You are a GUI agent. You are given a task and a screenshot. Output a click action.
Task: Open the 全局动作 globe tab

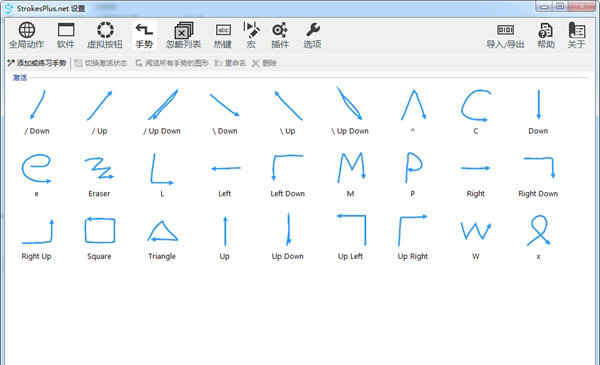(x=26, y=35)
